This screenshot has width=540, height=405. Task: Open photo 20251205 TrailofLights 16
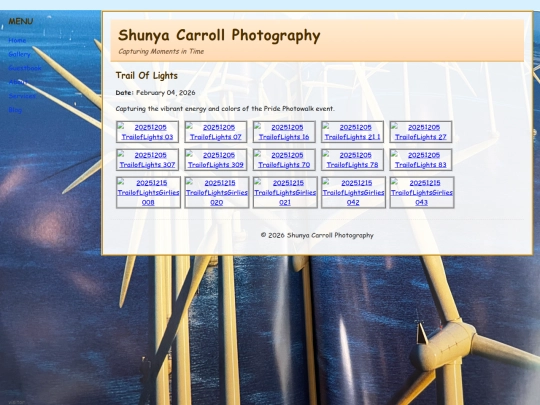(284, 132)
